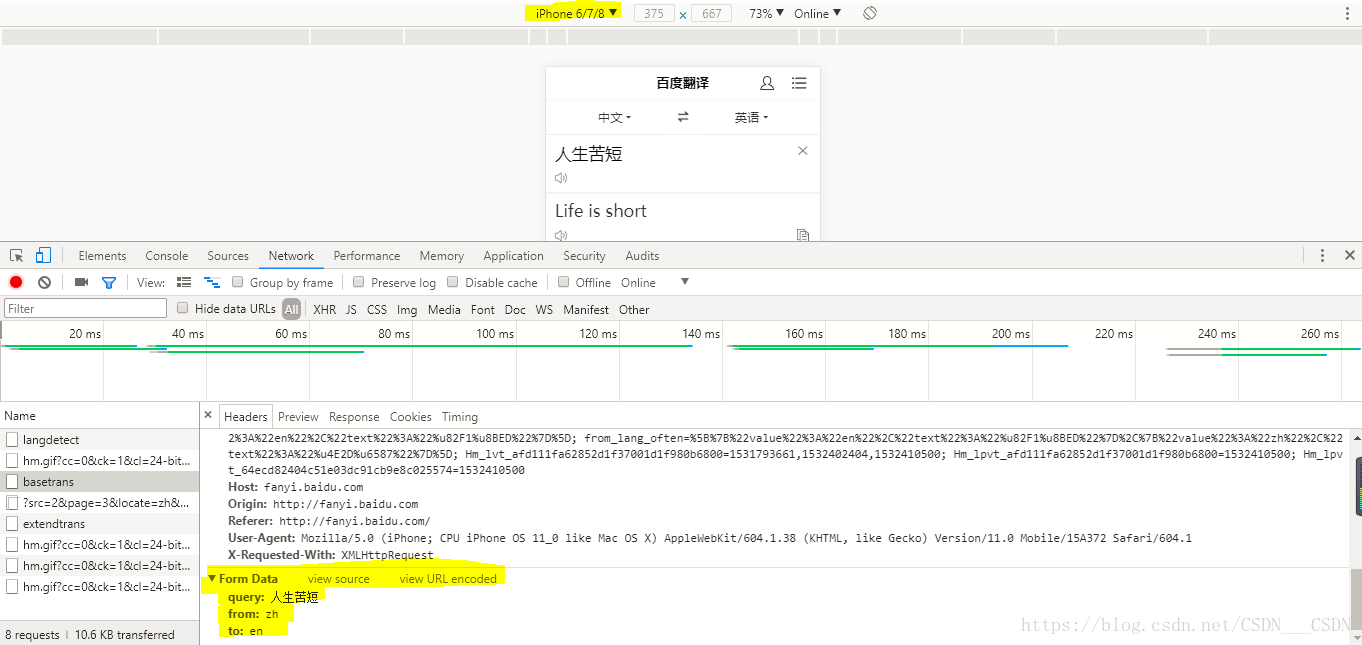Click the 140 ms timeline marker
This screenshot has width=1362, height=645.
(x=701, y=334)
